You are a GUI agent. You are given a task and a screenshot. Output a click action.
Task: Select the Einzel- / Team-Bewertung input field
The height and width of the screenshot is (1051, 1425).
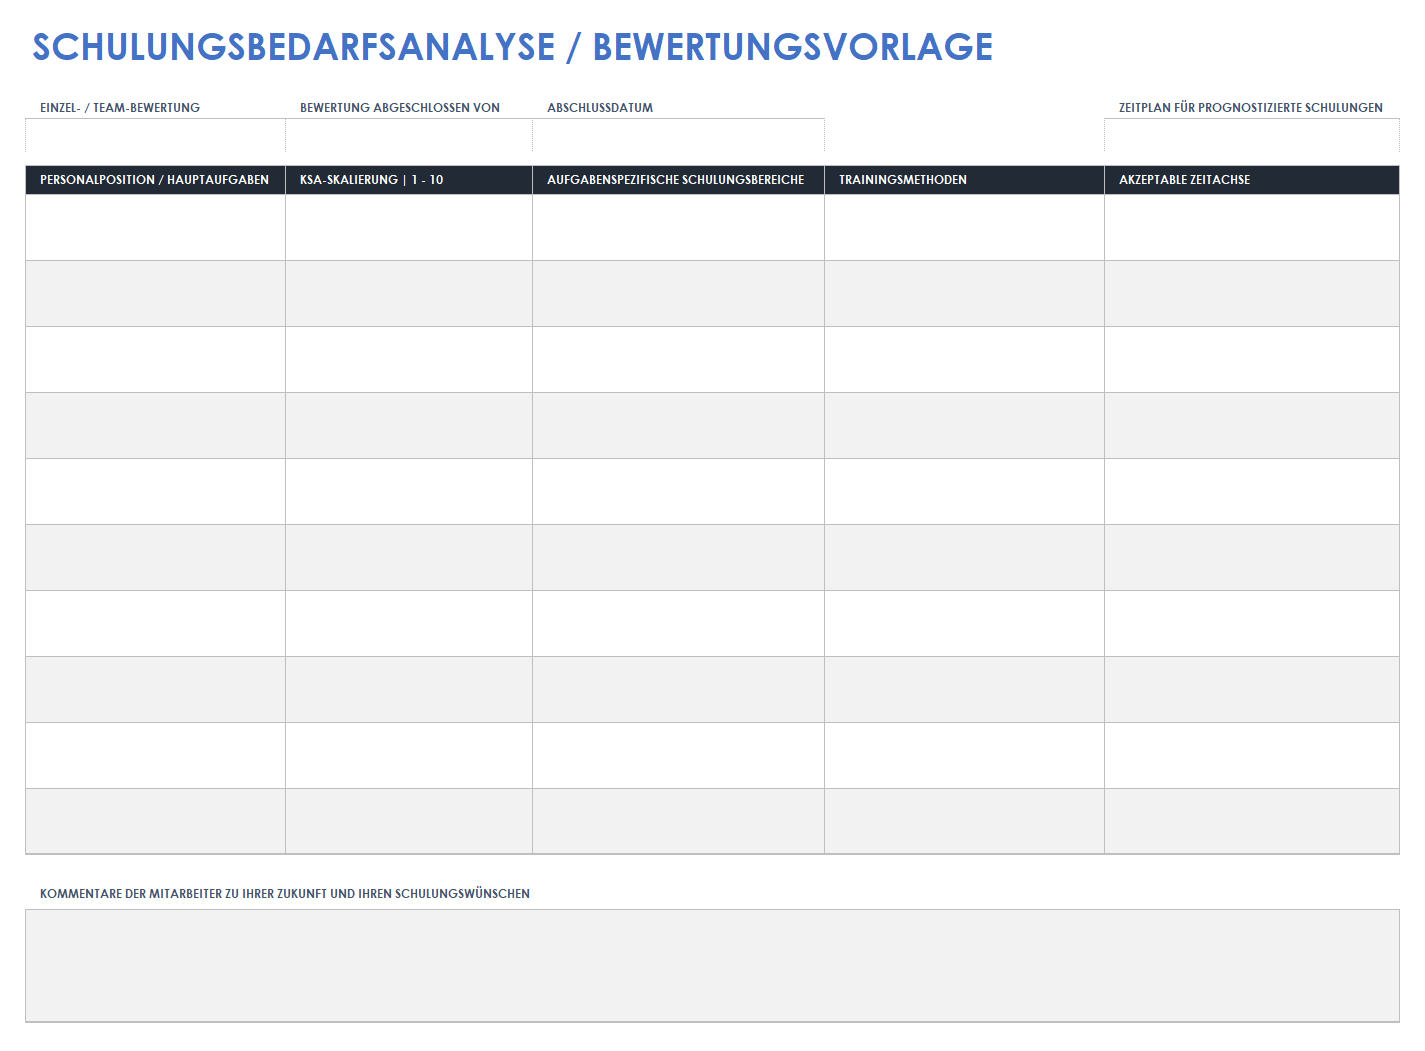[x=155, y=135]
